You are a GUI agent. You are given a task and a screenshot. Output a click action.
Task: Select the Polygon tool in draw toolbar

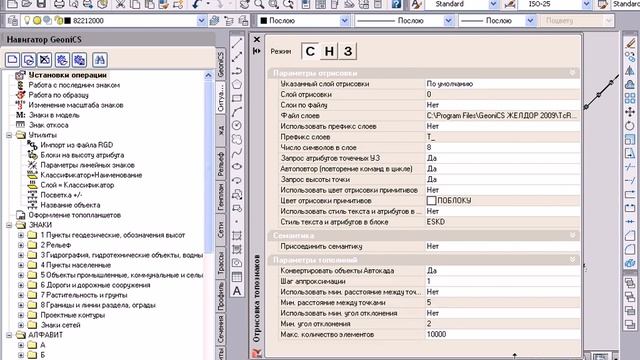click(x=237, y=84)
